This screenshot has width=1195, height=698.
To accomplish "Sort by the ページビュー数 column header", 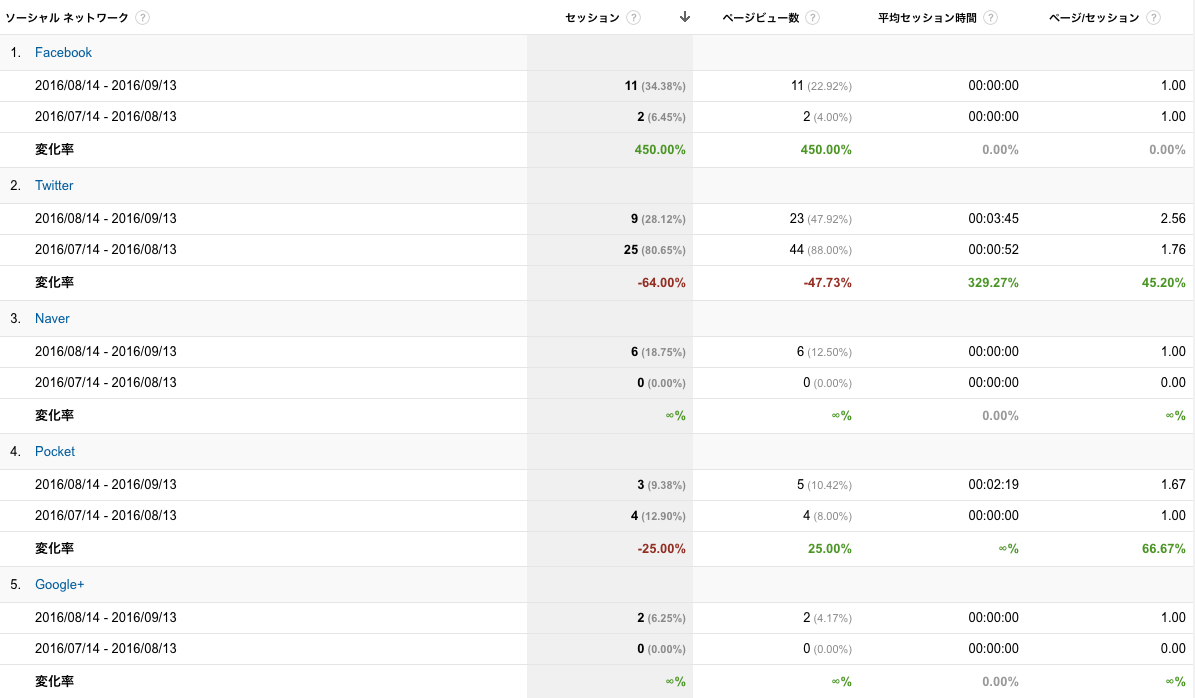I will (761, 18).
